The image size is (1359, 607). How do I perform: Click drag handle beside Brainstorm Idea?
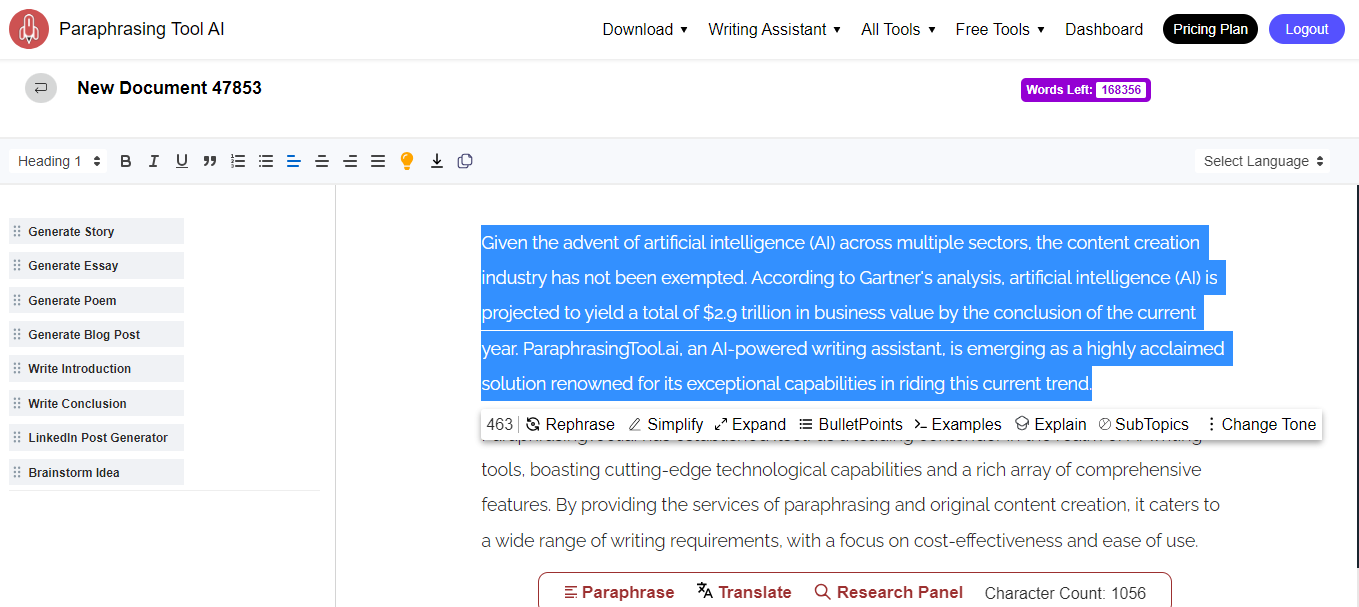tap(16, 472)
